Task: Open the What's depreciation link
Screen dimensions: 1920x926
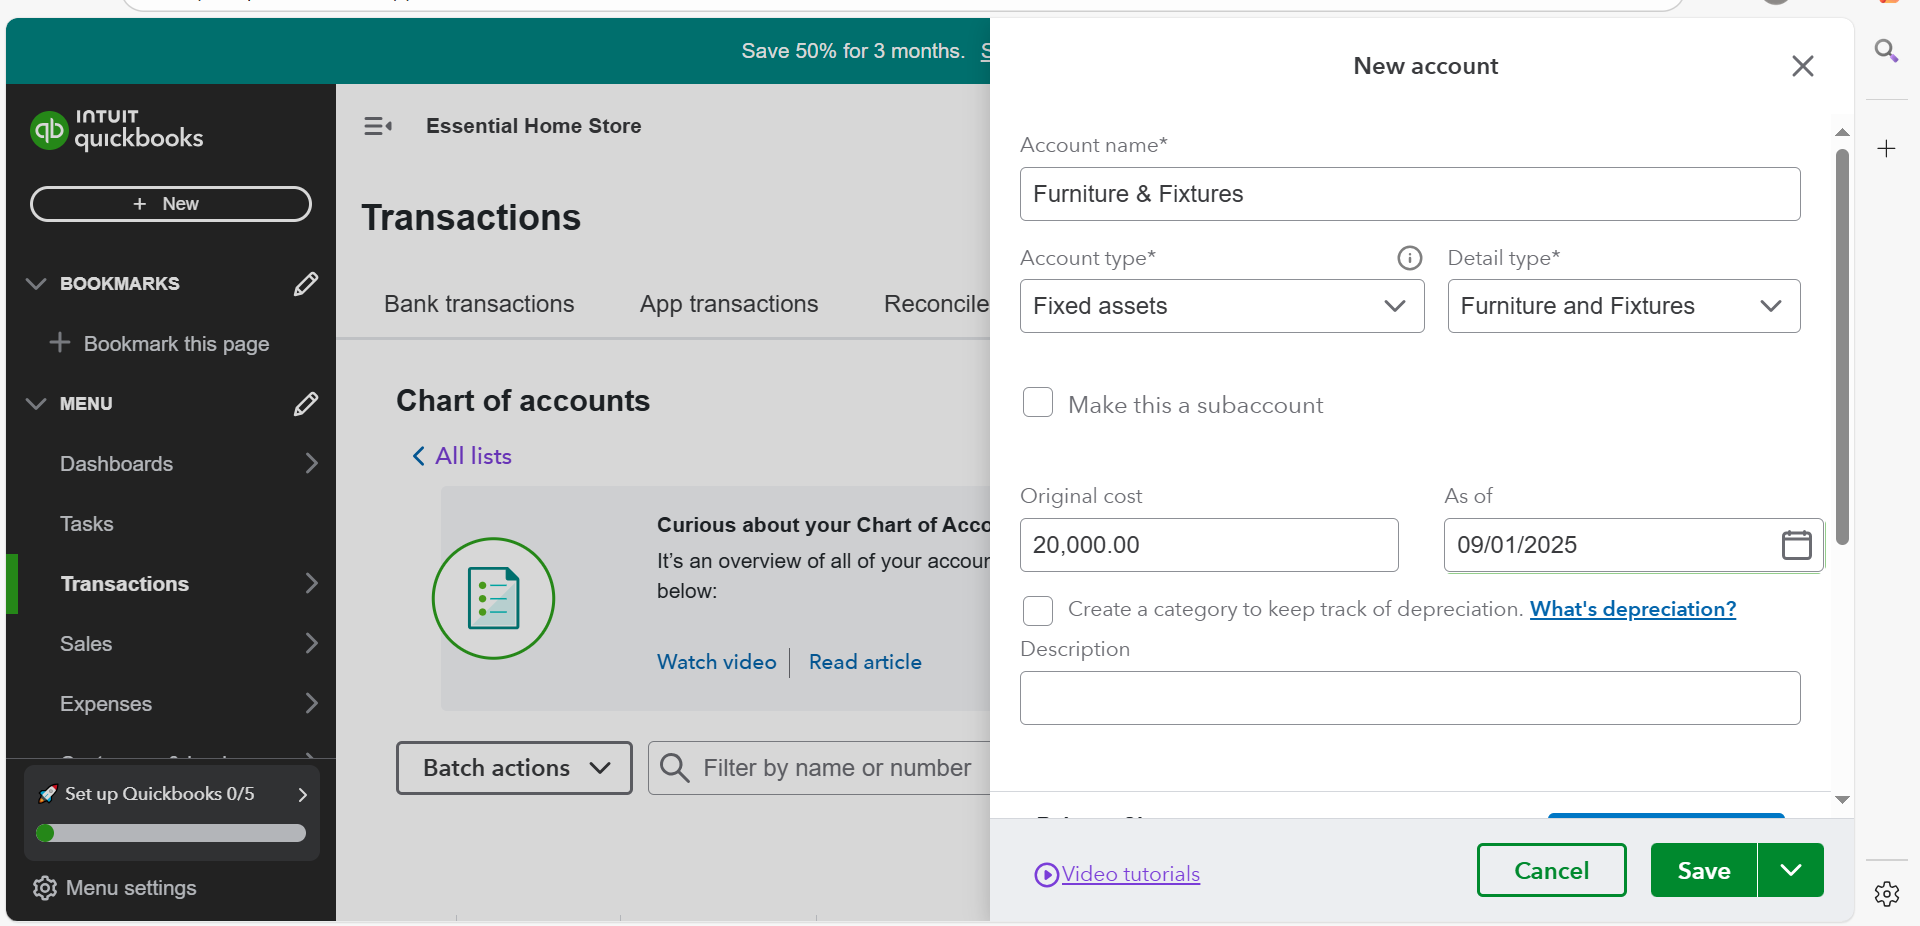Action: click(1632, 609)
